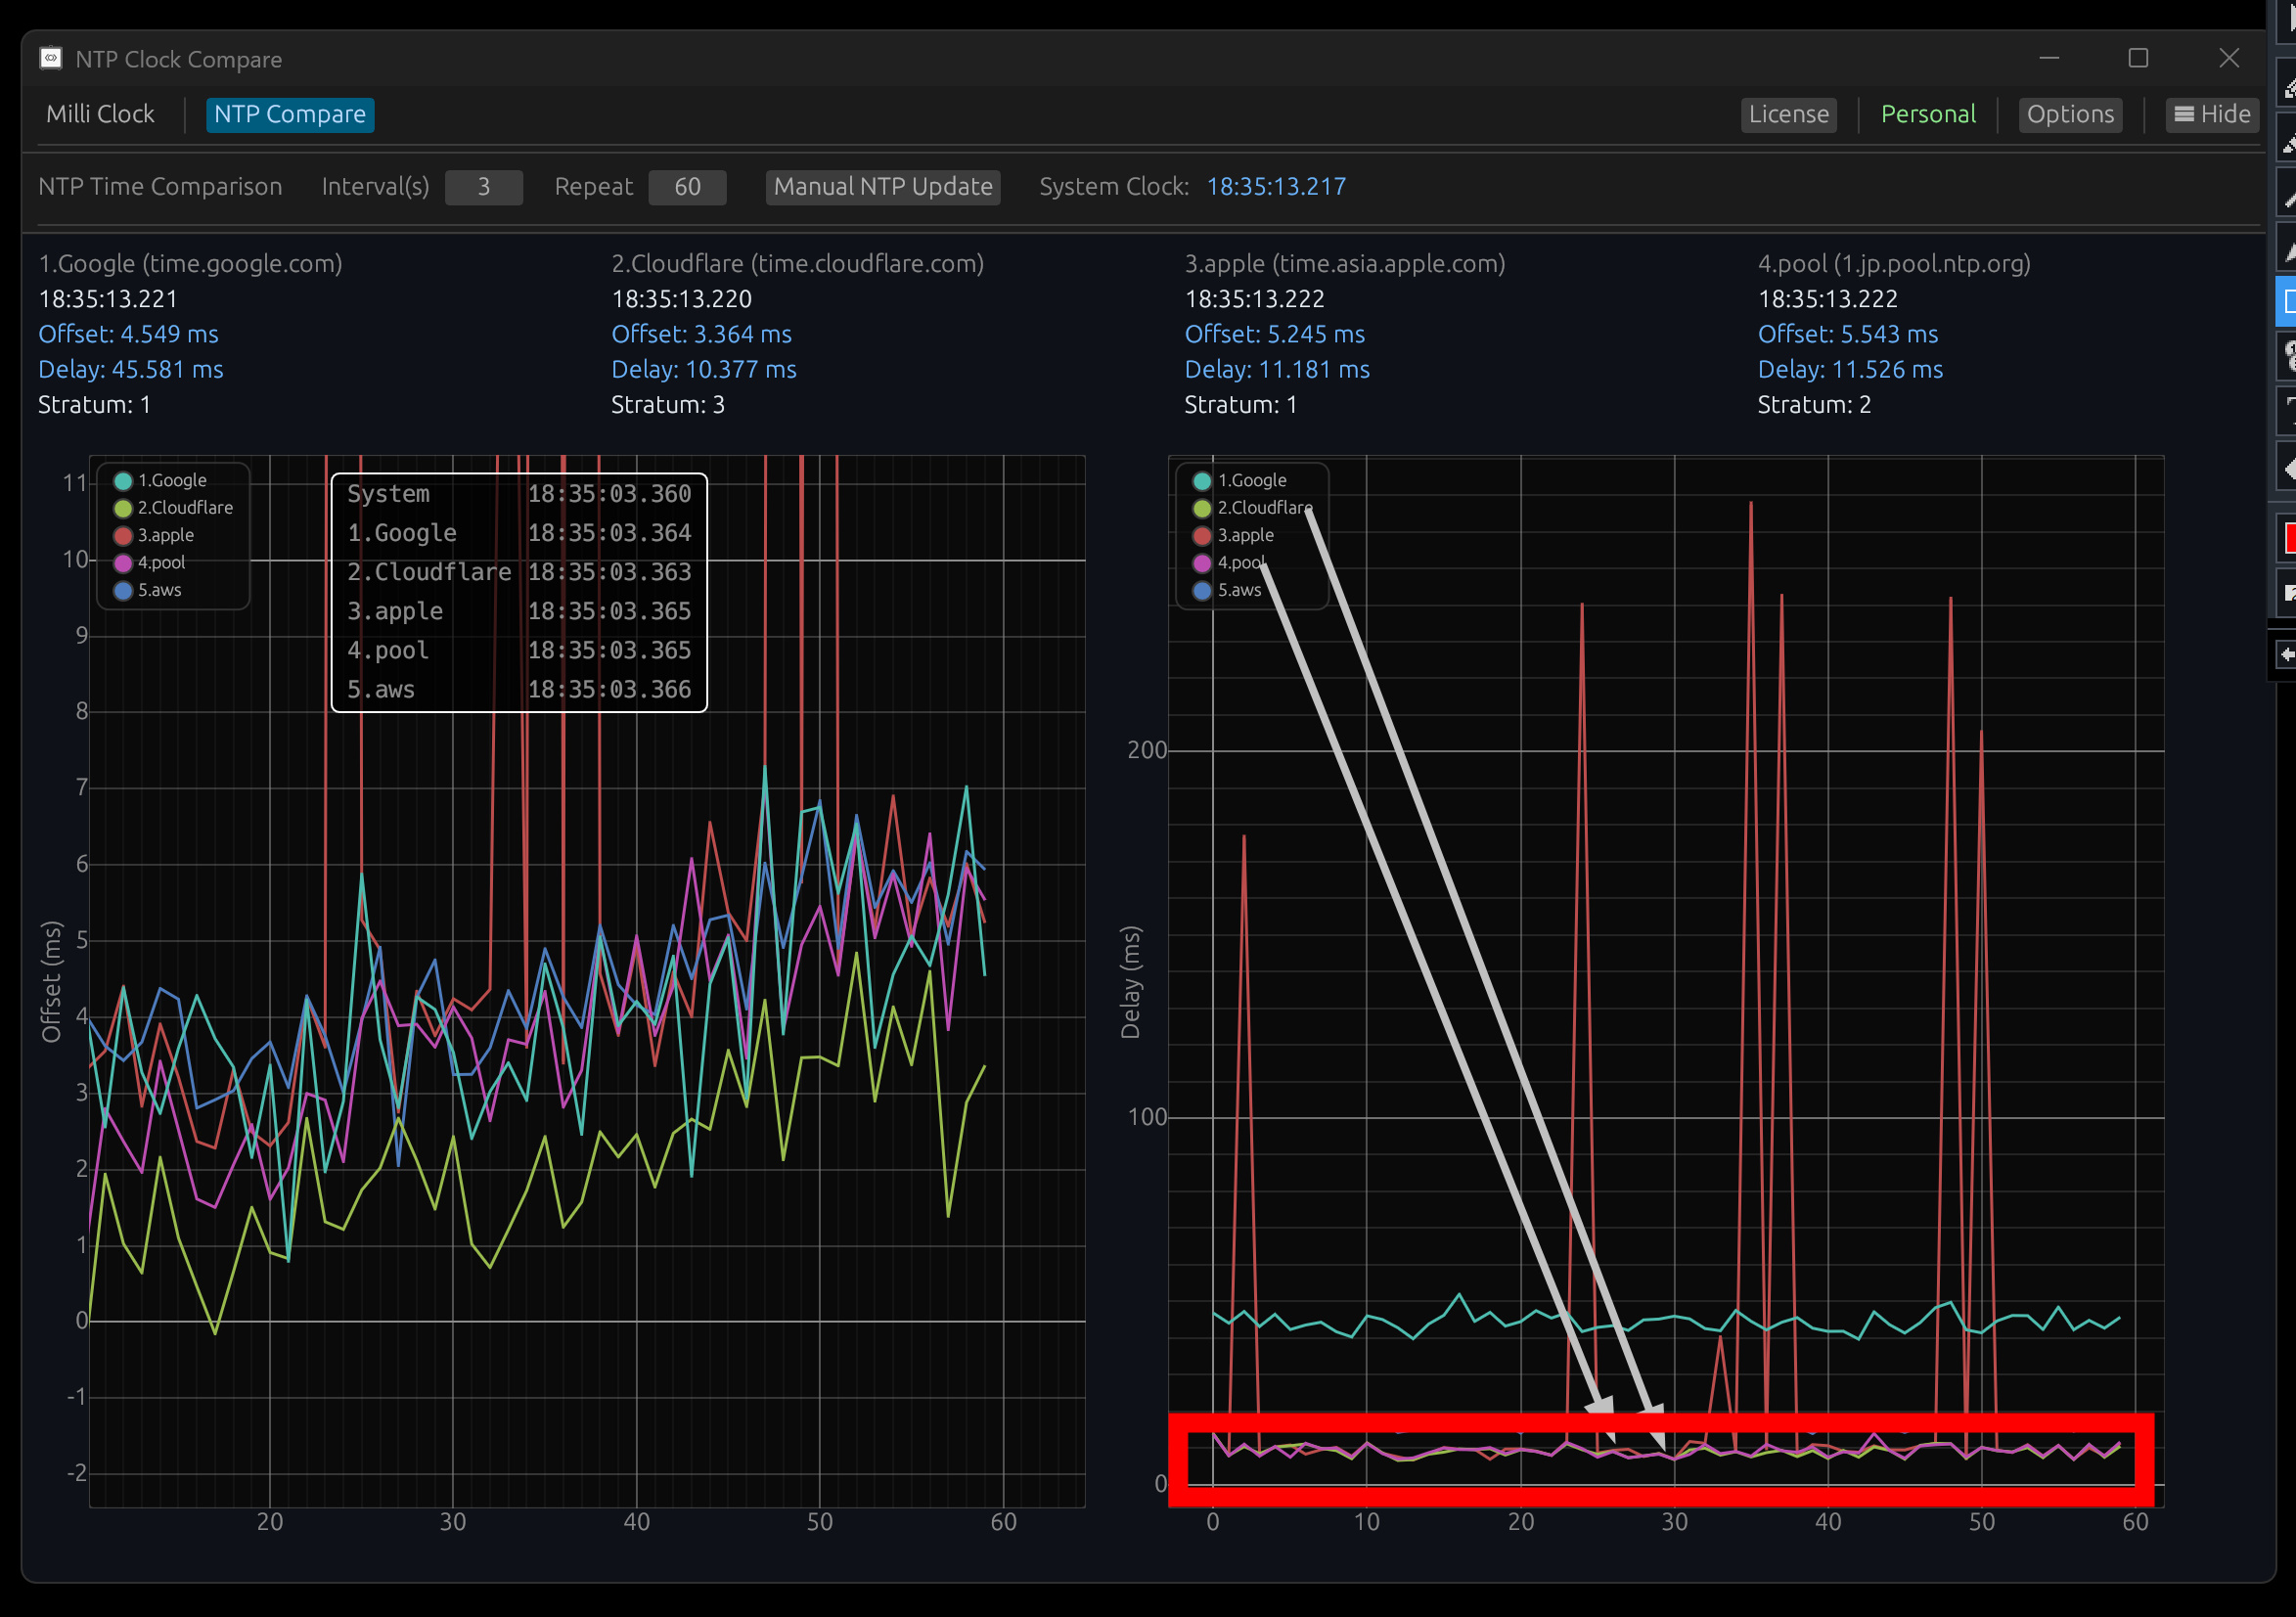The image size is (2296, 1617).
Task: Click the minimize window icon
Action: click(2049, 59)
